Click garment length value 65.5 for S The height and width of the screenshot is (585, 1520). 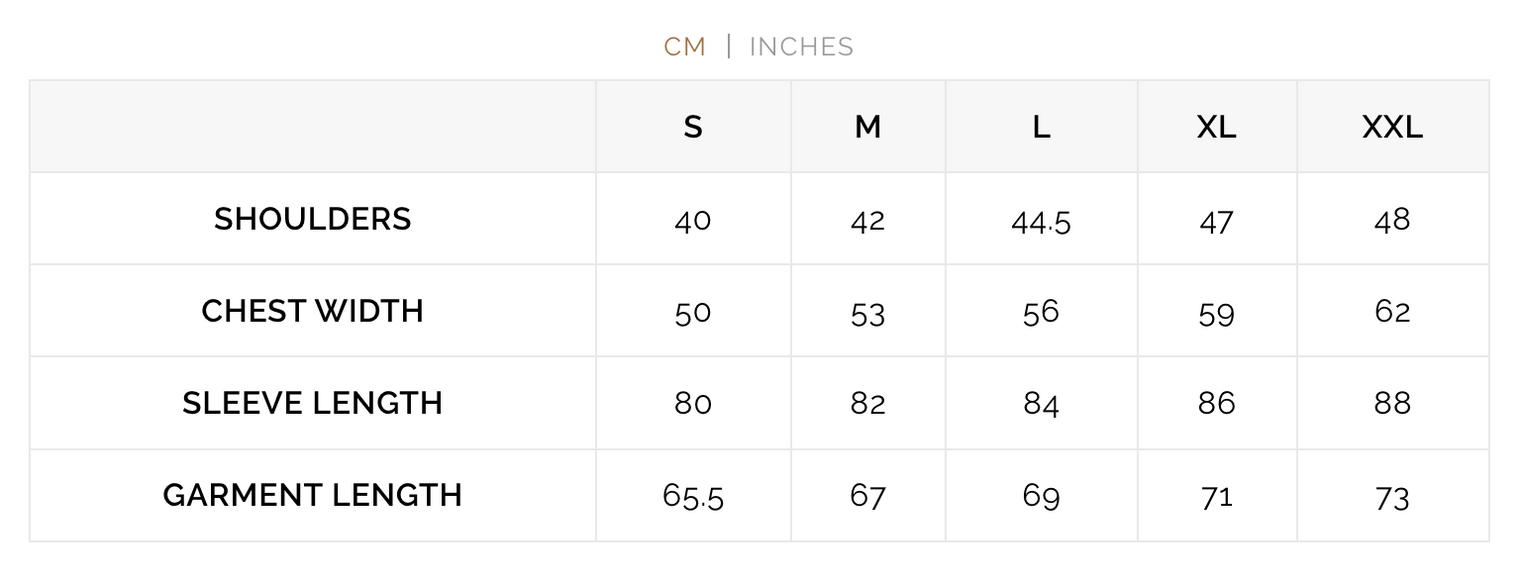point(693,496)
